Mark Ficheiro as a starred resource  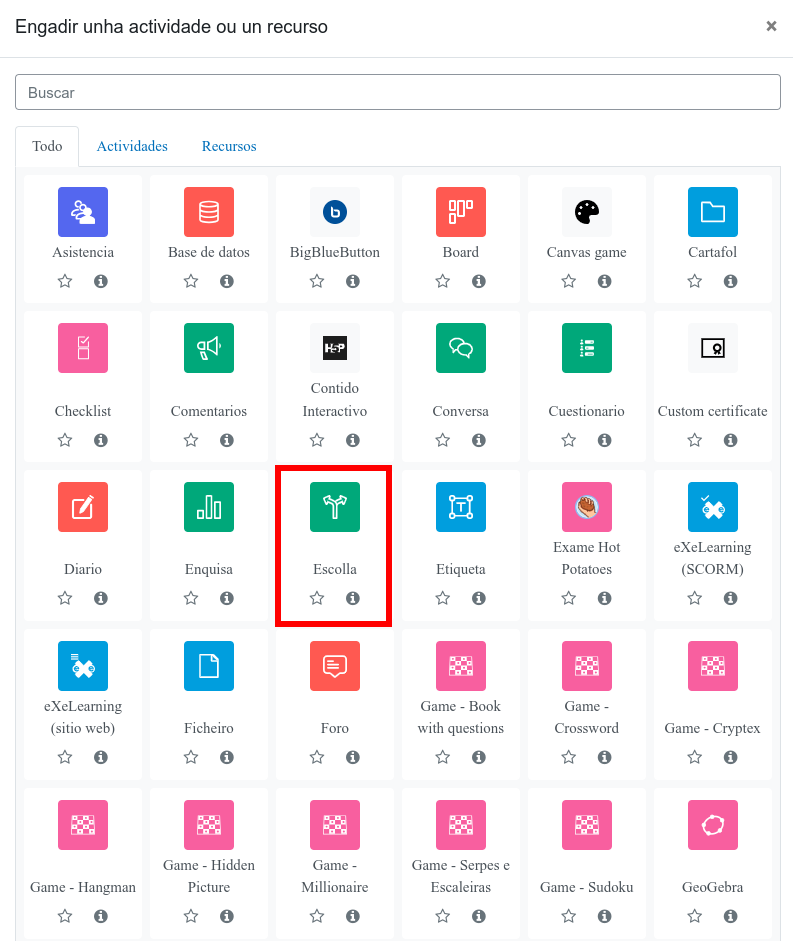point(191,758)
